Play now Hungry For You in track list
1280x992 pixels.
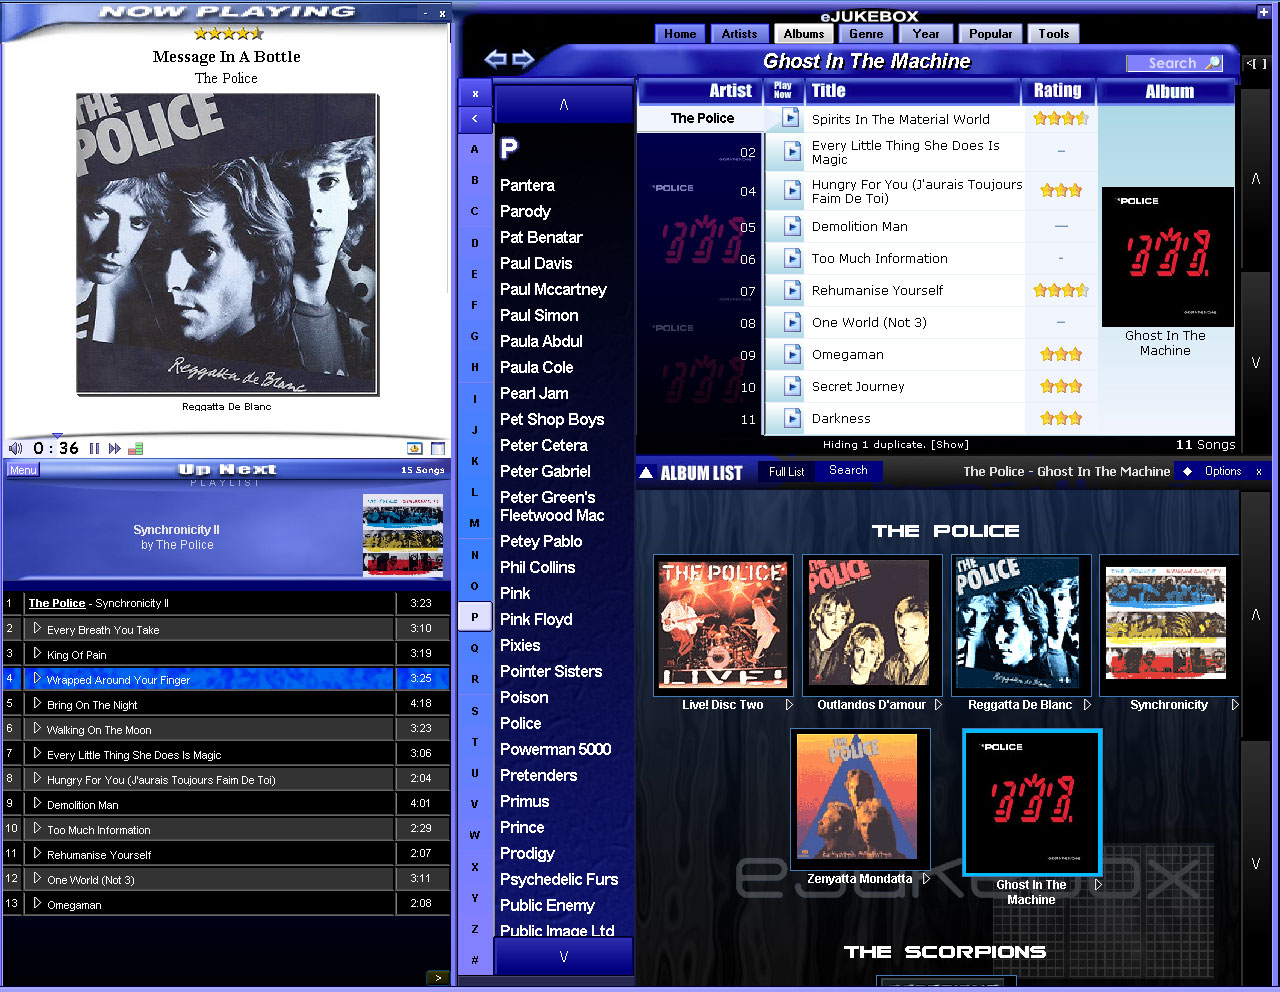[791, 190]
